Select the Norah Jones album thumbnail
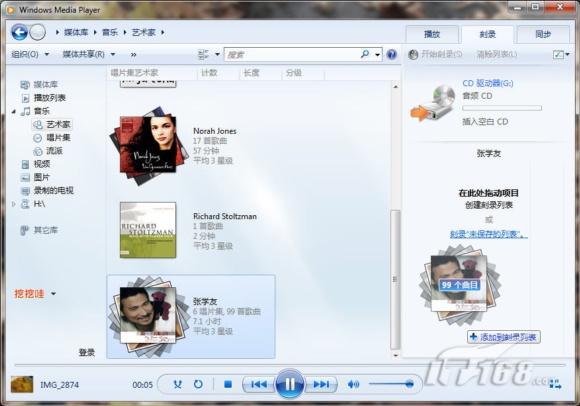580x406 pixels. point(148,146)
